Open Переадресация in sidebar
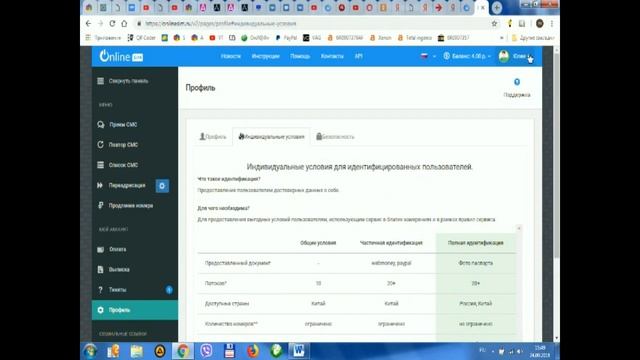640x360 pixels. (x=121, y=185)
